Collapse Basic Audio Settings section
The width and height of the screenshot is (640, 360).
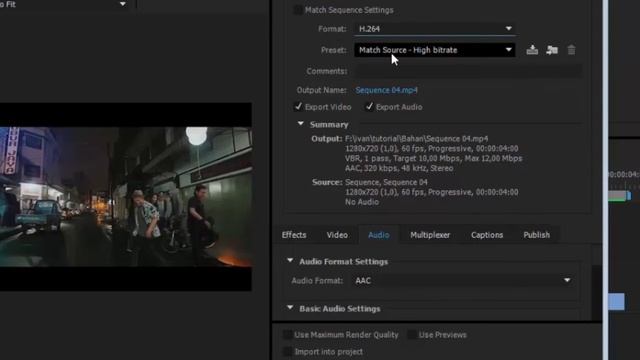coord(290,307)
